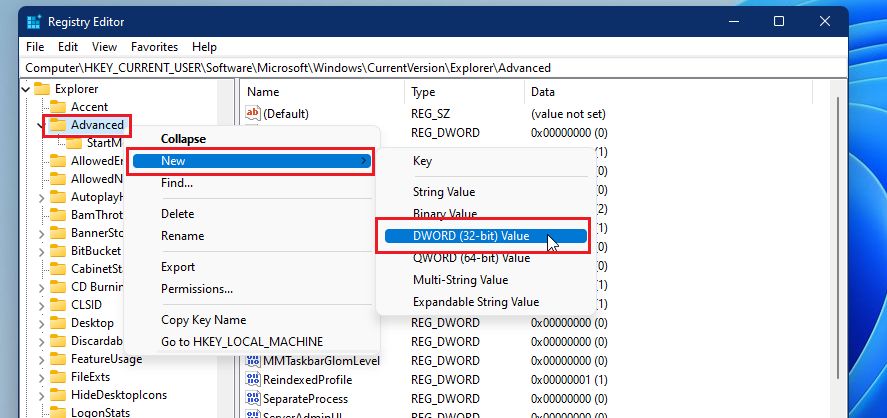This screenshot has width=887, height=418.
Task: Select Find... in the context menu
Action: coord(252,183)
